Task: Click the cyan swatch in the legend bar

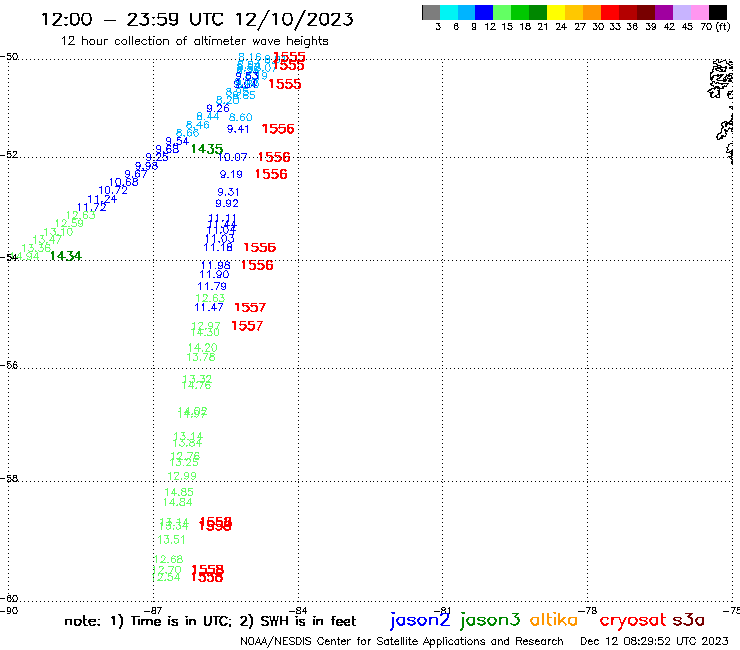Action: coord(449,12)
